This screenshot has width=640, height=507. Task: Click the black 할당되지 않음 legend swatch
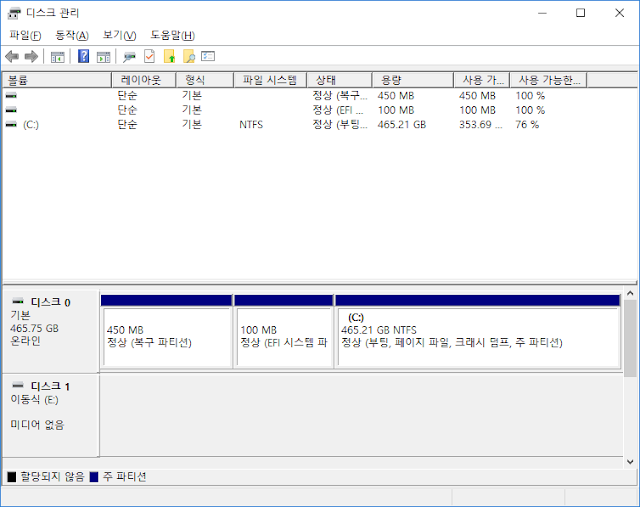[11, 476]
